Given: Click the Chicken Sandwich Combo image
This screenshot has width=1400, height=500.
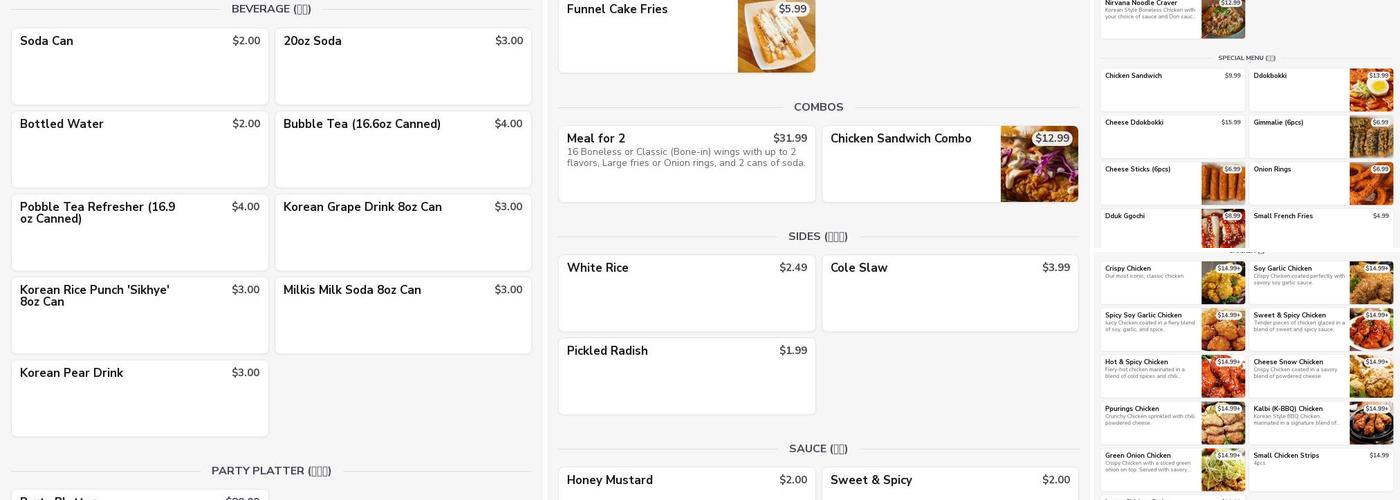Looking at the screenshot, I should point(1039,164).
